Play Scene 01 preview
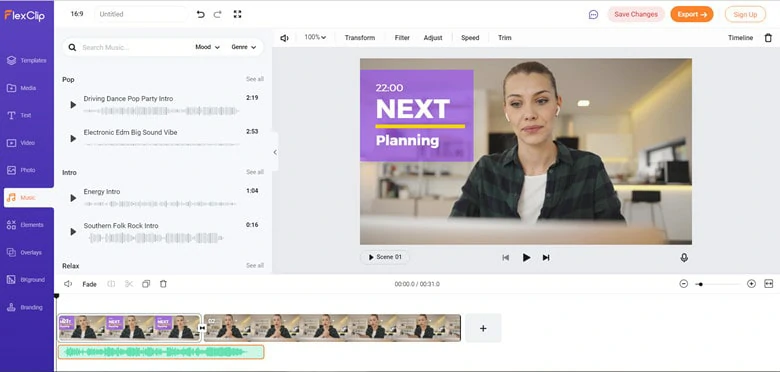This screenshot has height=372, width=780. point(385,257)
